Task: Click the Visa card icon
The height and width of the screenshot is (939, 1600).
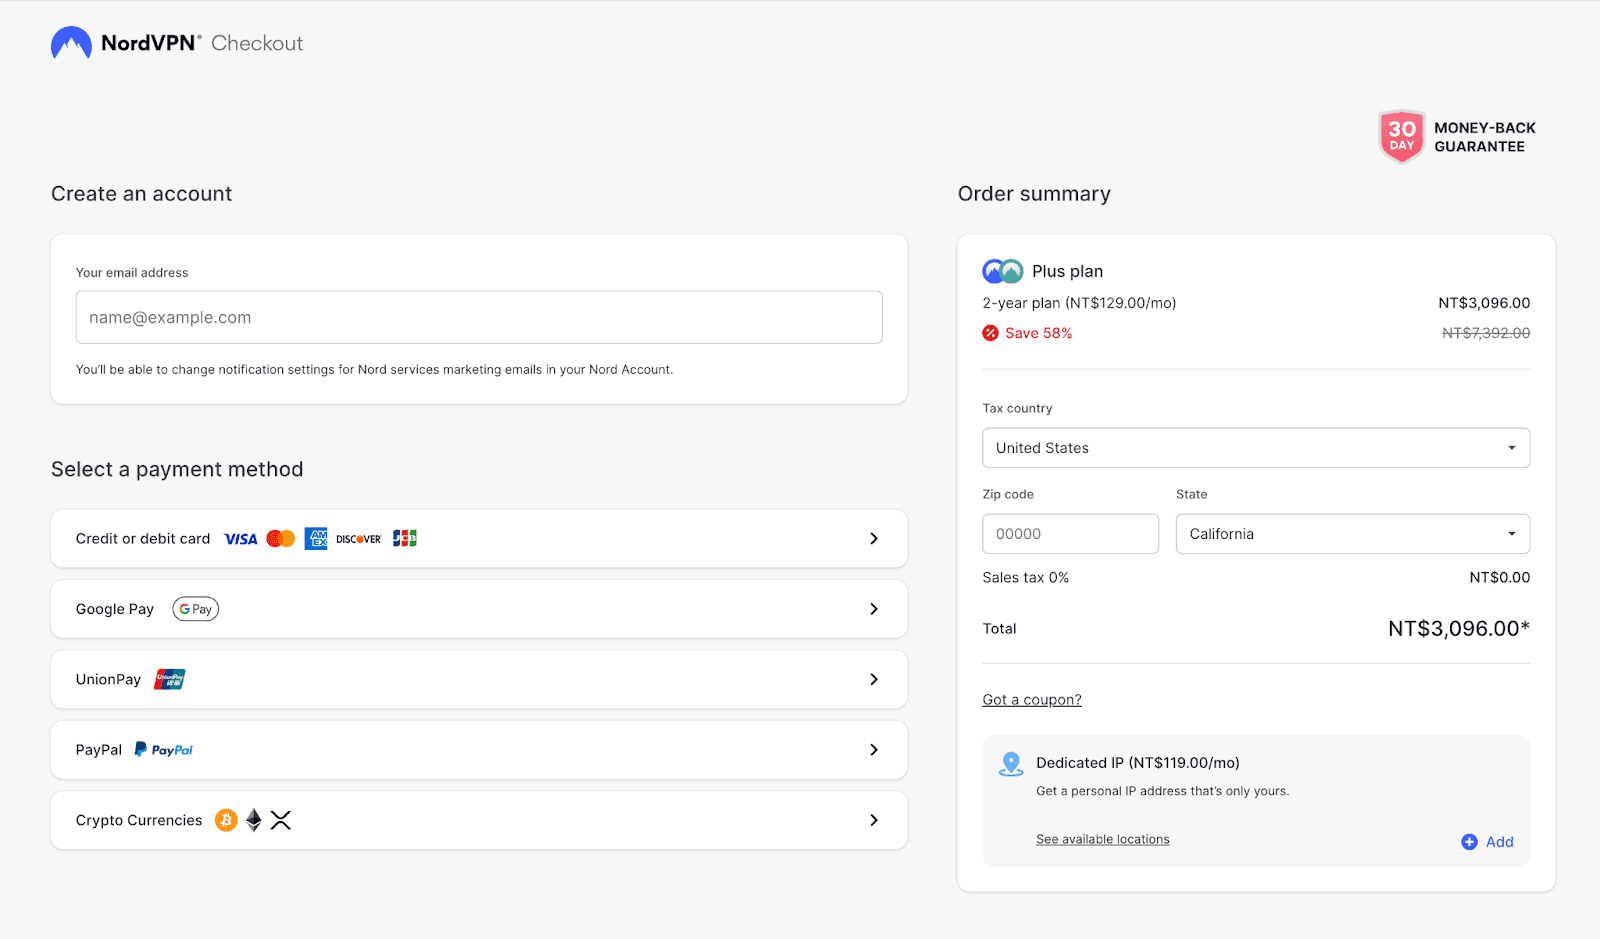Action: tap(240, 539)
